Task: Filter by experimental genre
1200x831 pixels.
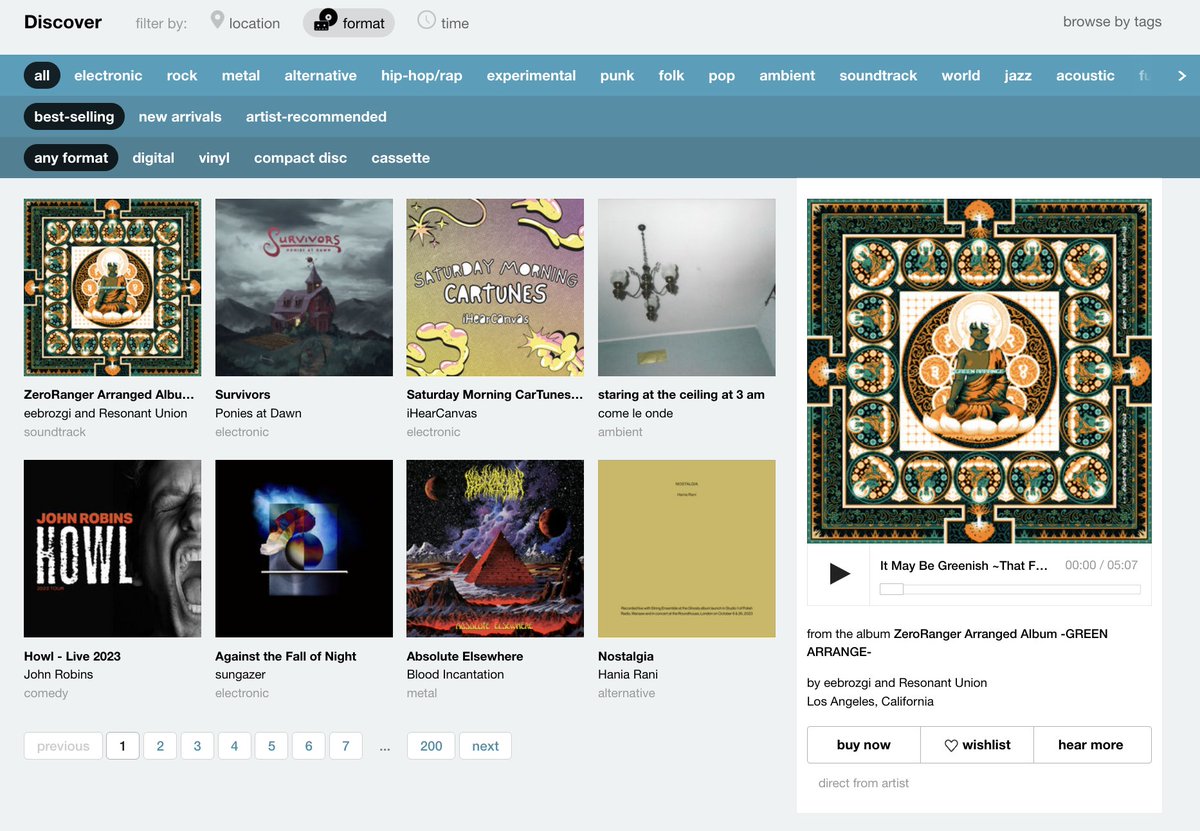Action: [x=531, y=75]
